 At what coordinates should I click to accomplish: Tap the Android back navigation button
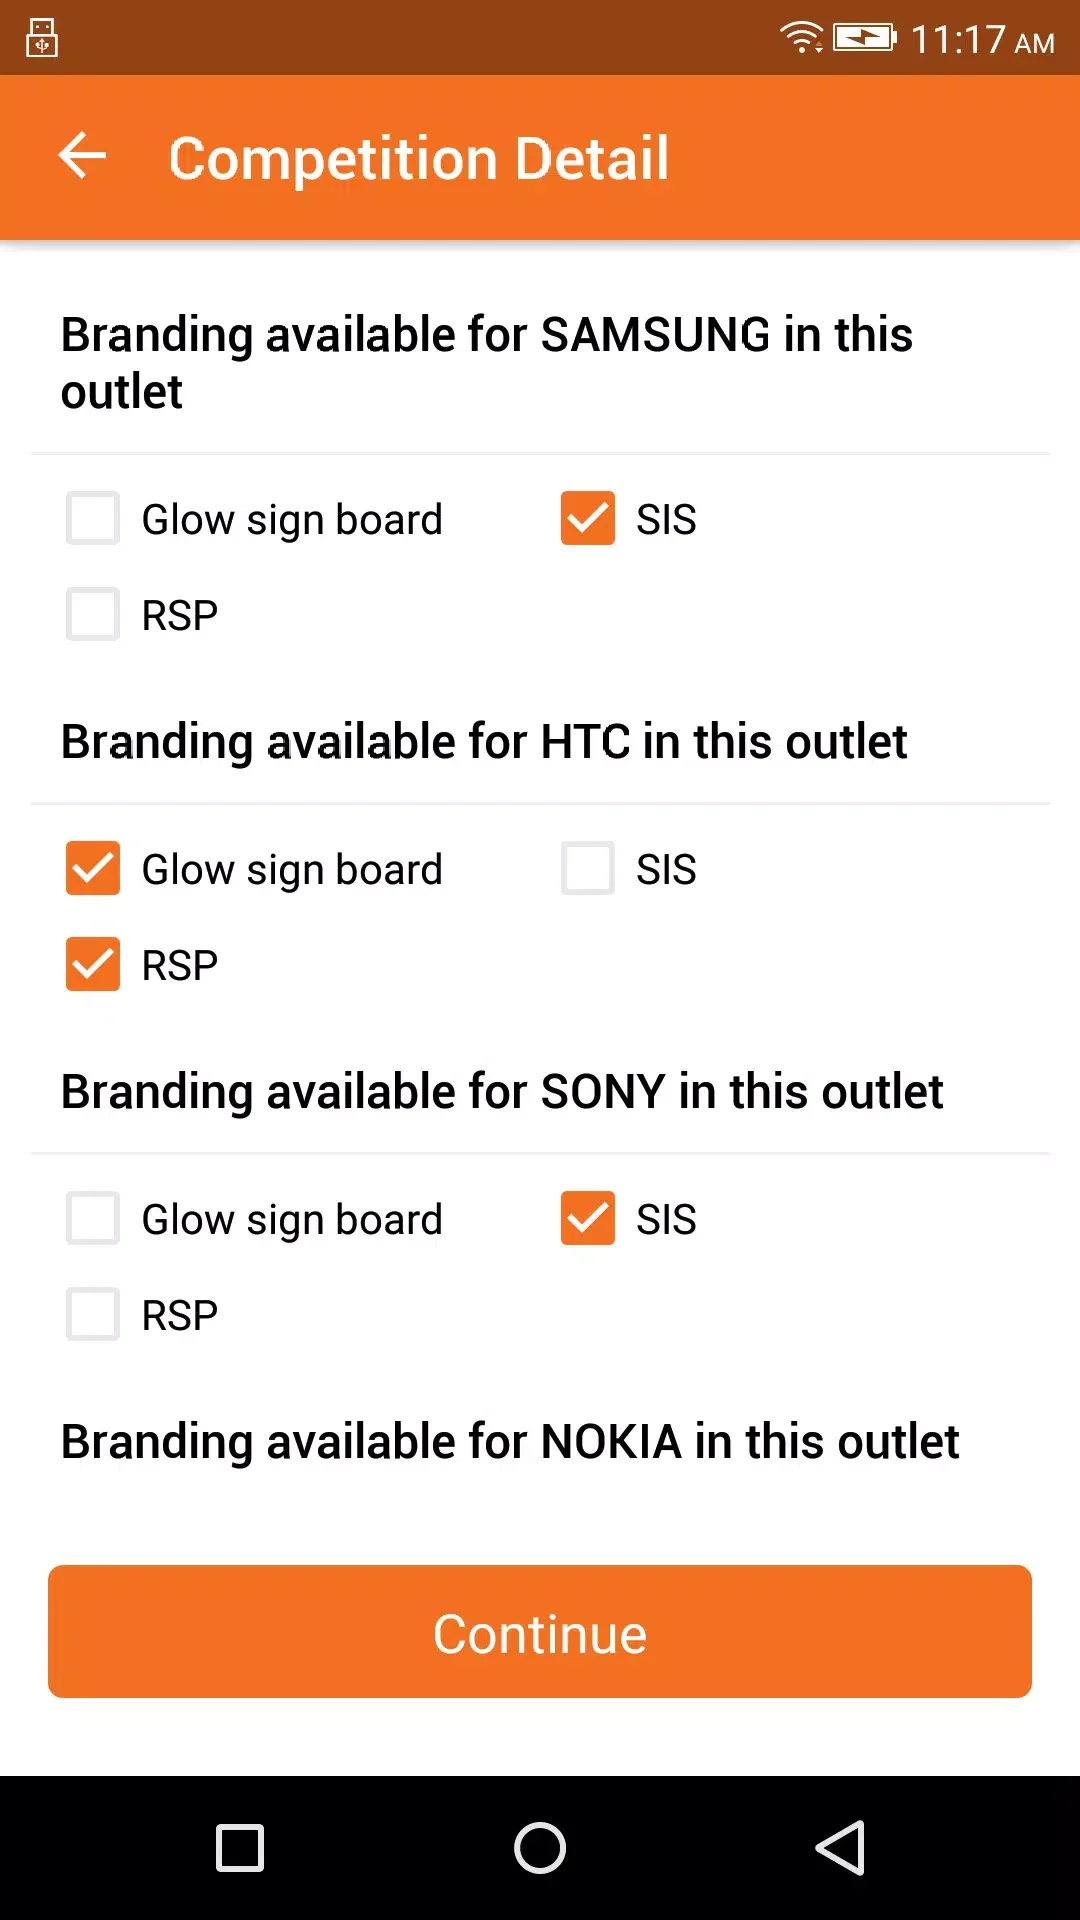point(840,1847)
